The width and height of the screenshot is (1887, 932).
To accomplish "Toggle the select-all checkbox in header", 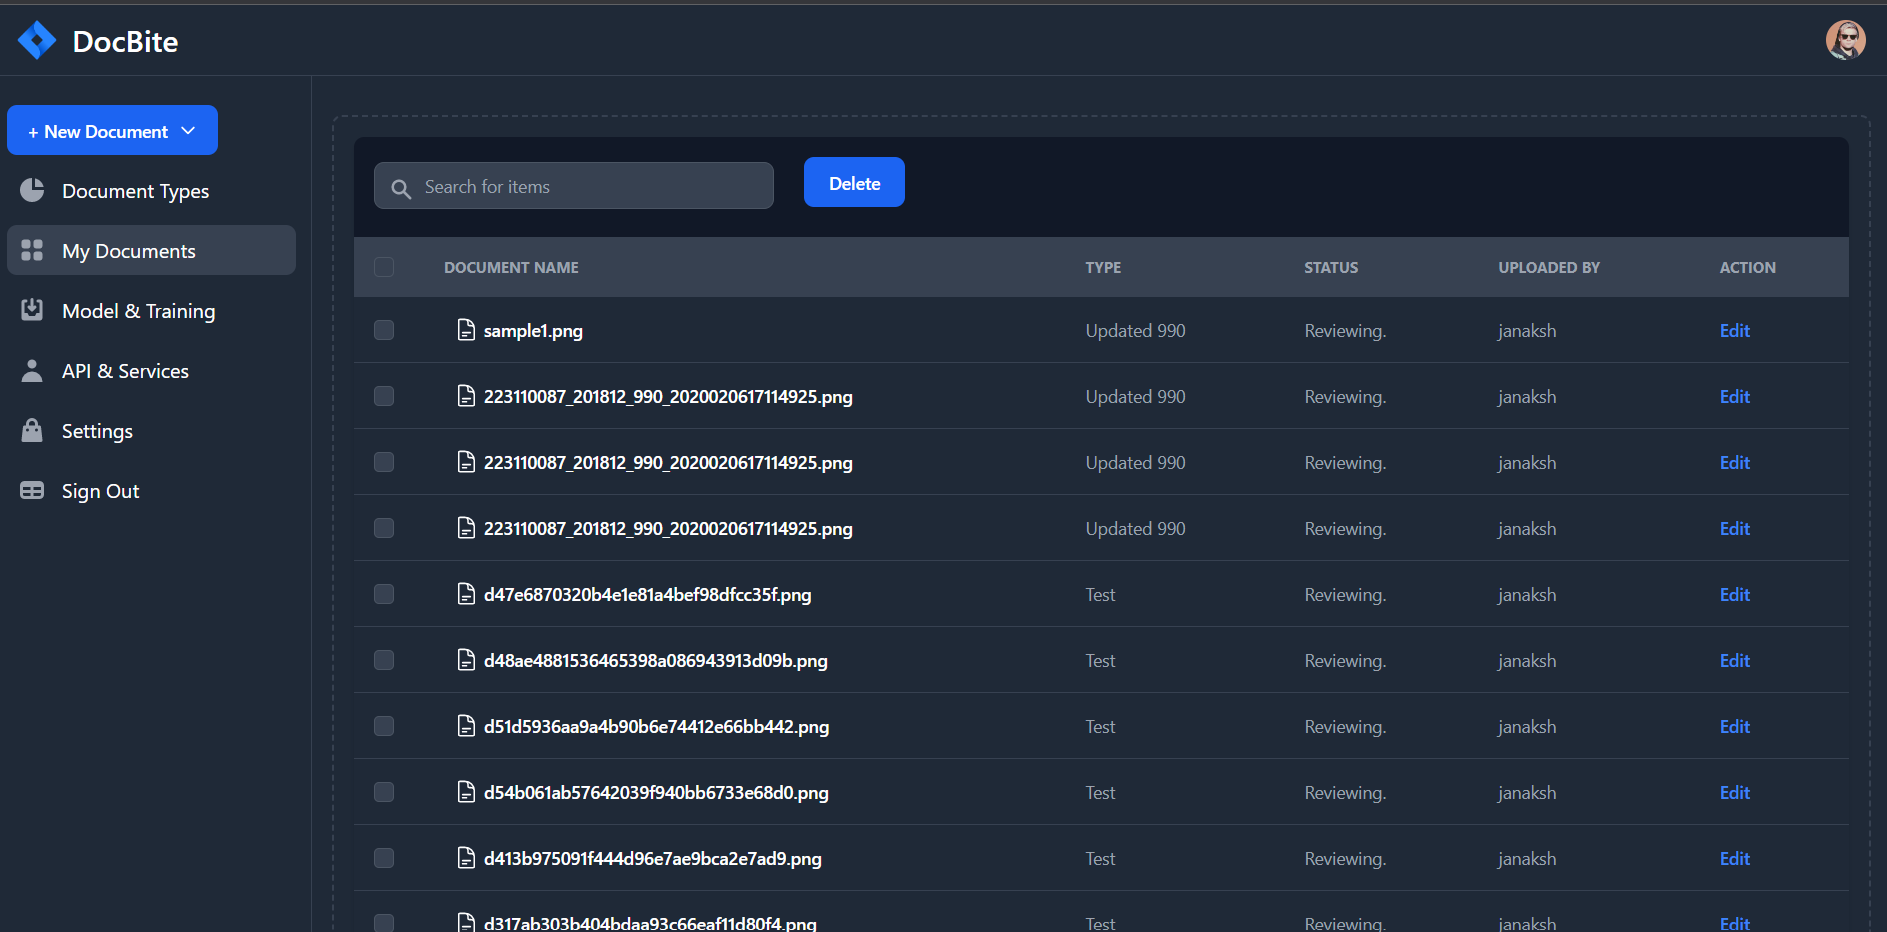I will (384, 267).
